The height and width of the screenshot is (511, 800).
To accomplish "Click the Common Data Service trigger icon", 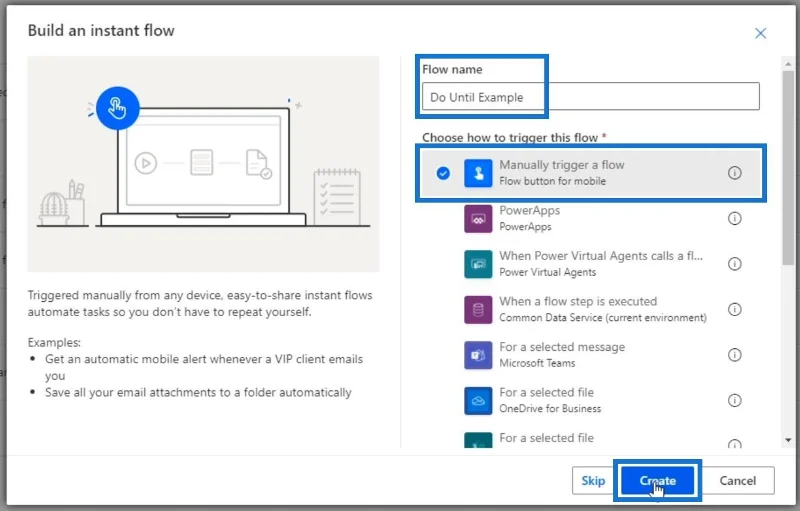I will pos(478,310).
